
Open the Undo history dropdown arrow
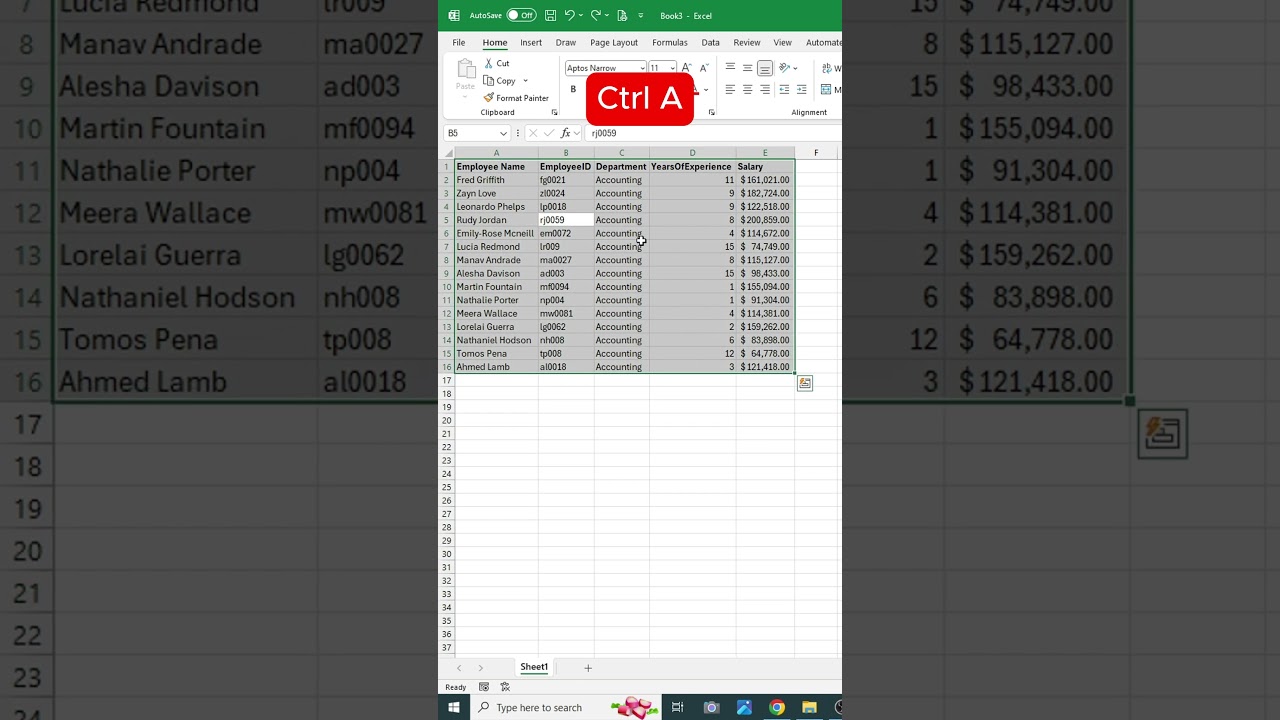(581, 16)
